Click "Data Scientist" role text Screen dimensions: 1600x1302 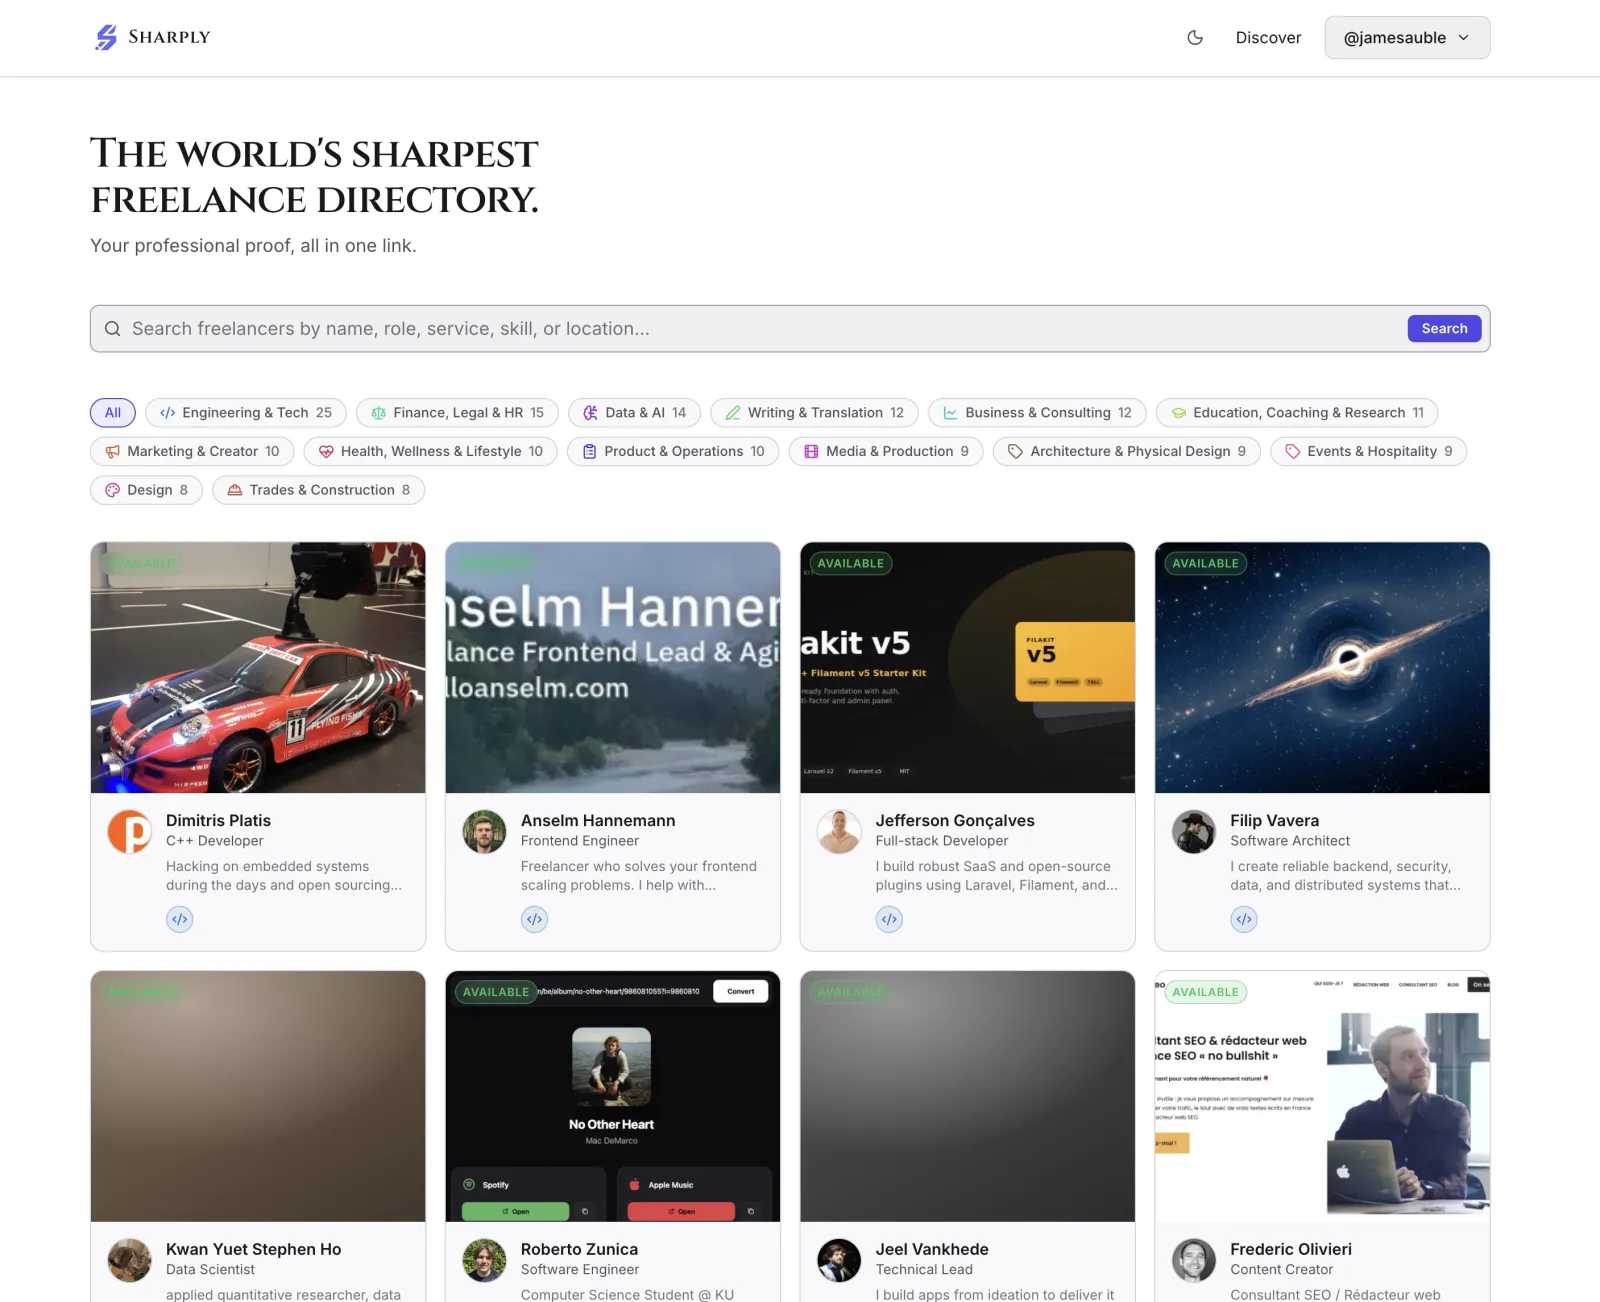click(211, 1270)
